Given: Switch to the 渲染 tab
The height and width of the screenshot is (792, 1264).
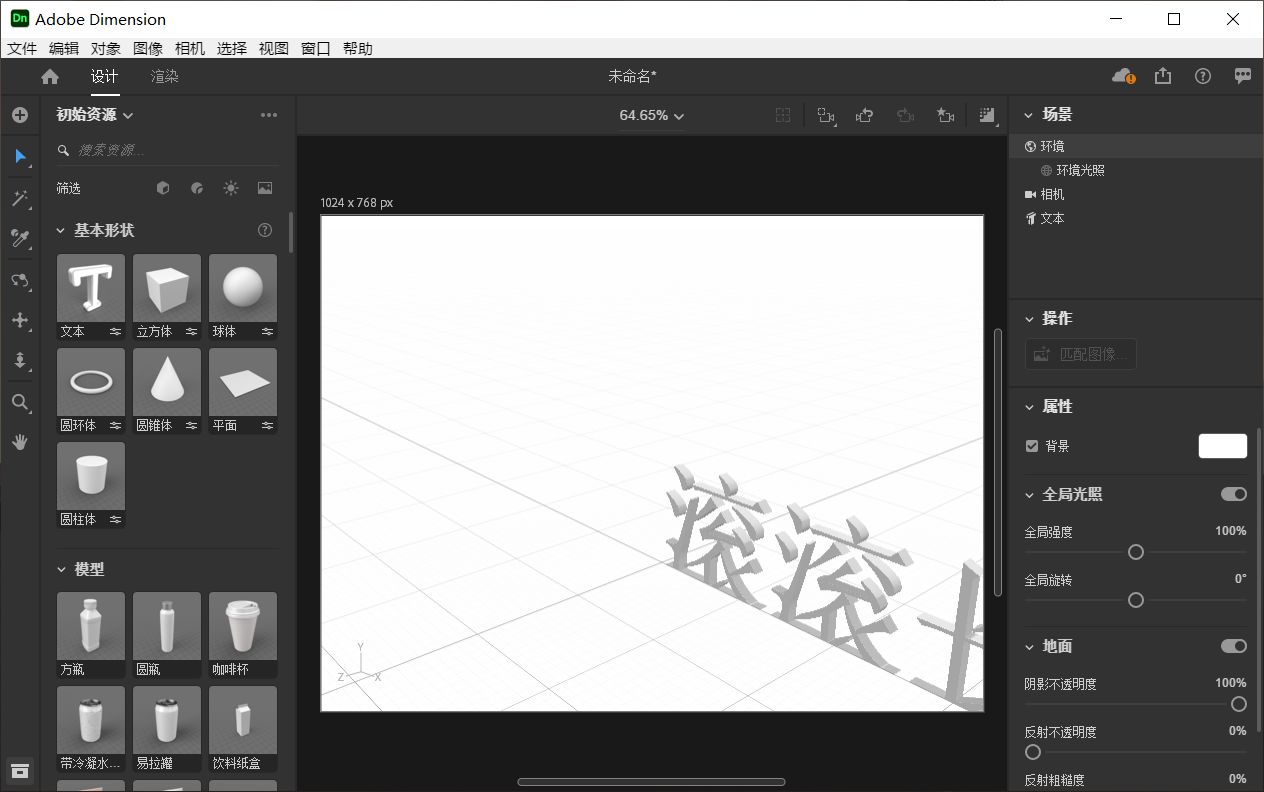Looking at the screenshot, I should pos(165,76).
